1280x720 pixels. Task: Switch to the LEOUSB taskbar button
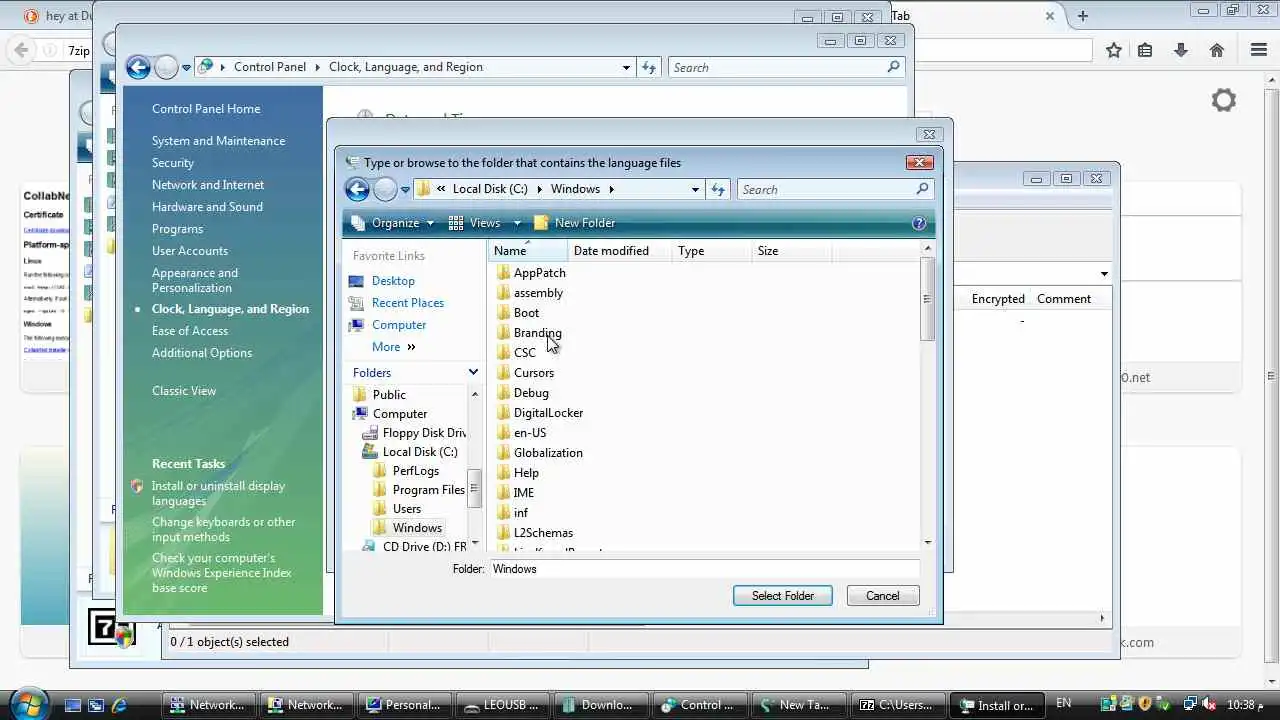coord(502,705)
